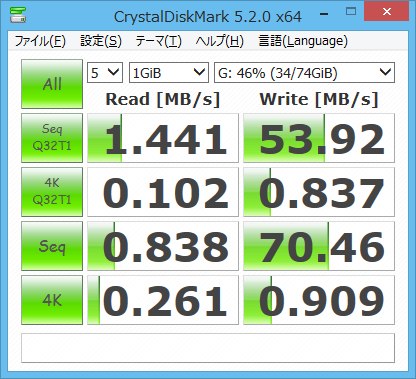This screenshot has height=379, width=416.
Task: Open the test size dropdown showing 1GiB
Action: tap(169, 72)
